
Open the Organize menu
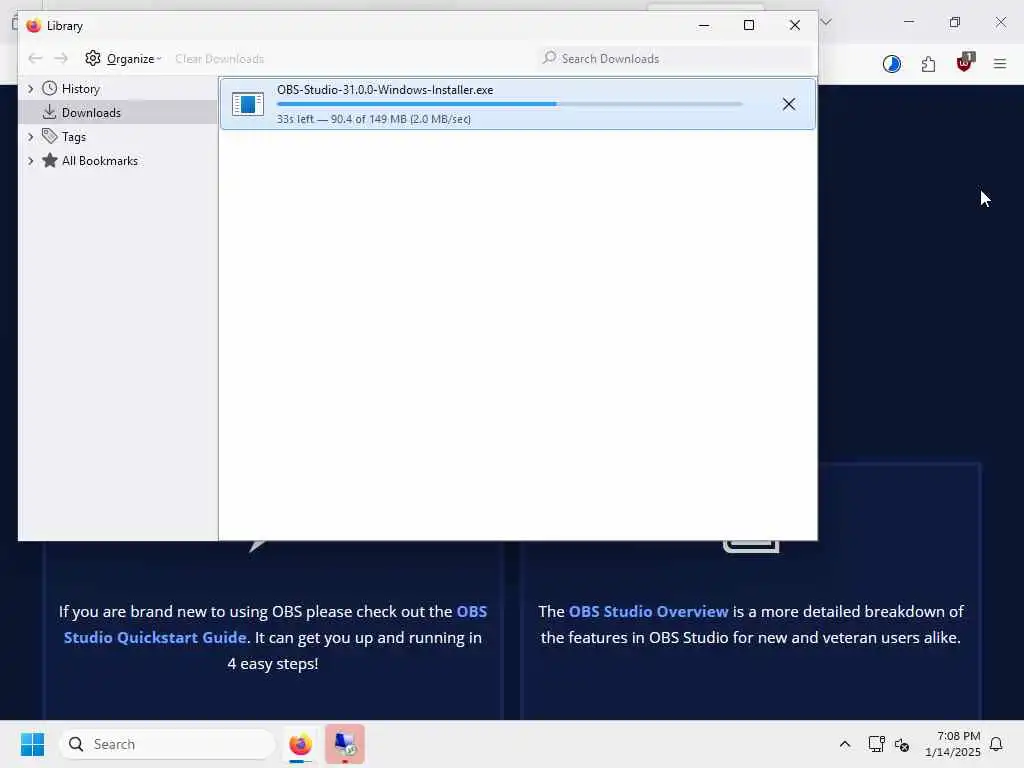click(123, 59)
